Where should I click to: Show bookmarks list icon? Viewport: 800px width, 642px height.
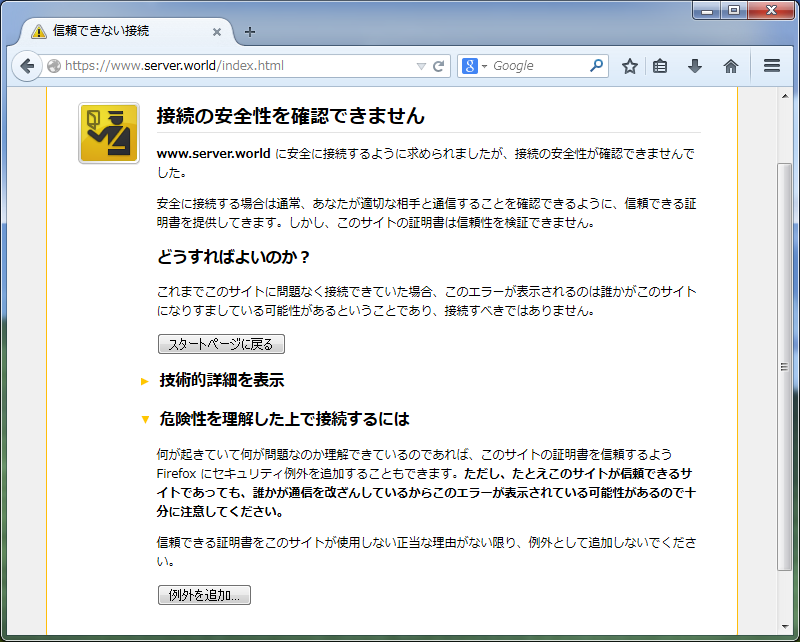[660, 66]
